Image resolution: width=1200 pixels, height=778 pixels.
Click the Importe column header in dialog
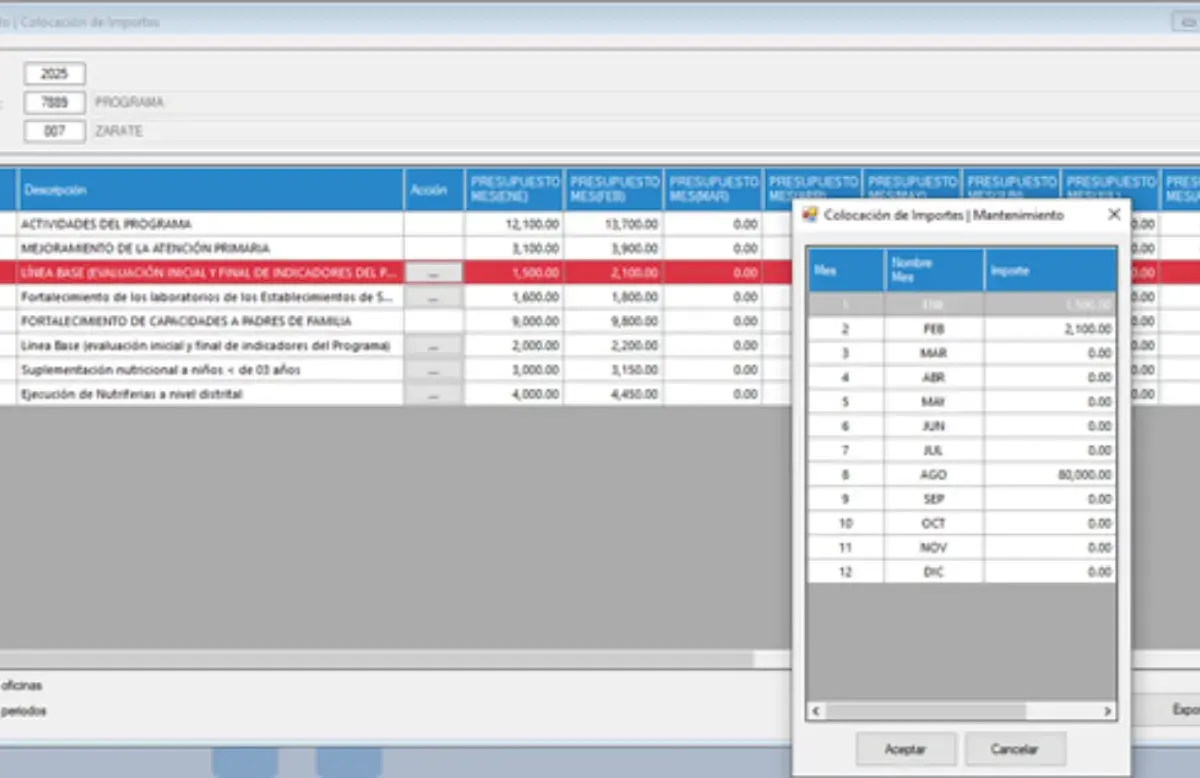1050,270
